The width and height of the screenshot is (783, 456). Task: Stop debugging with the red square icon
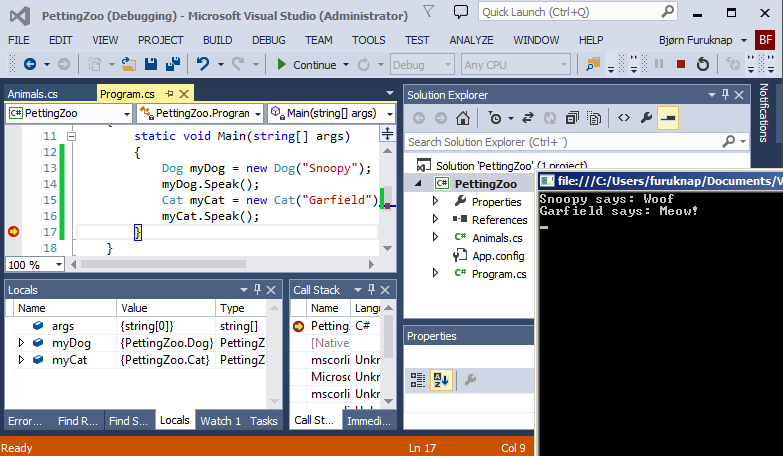(x=680, y=64)
